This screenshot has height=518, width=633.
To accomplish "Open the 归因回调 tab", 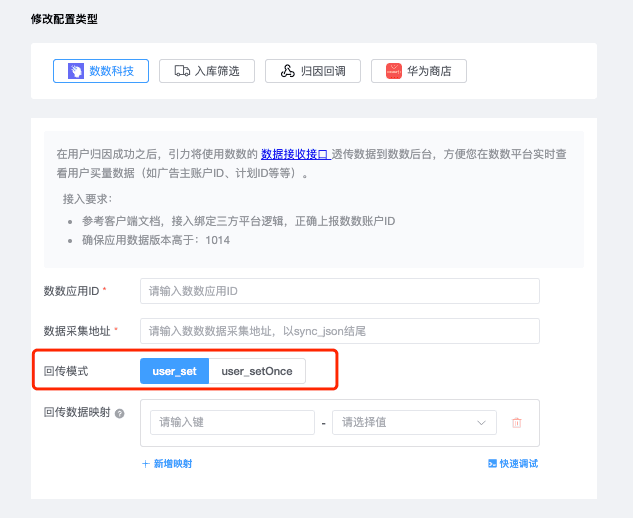I will [x=313, y=71].
